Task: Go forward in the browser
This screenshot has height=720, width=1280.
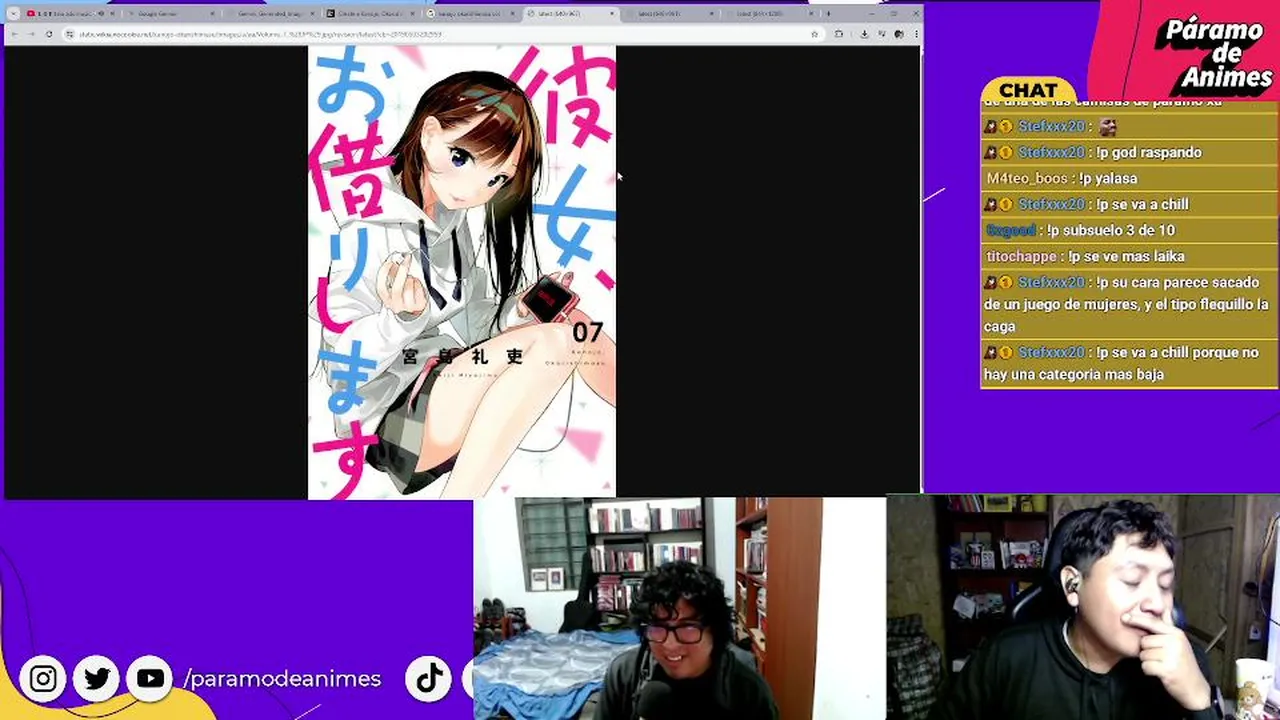Action: click(31, 34)
